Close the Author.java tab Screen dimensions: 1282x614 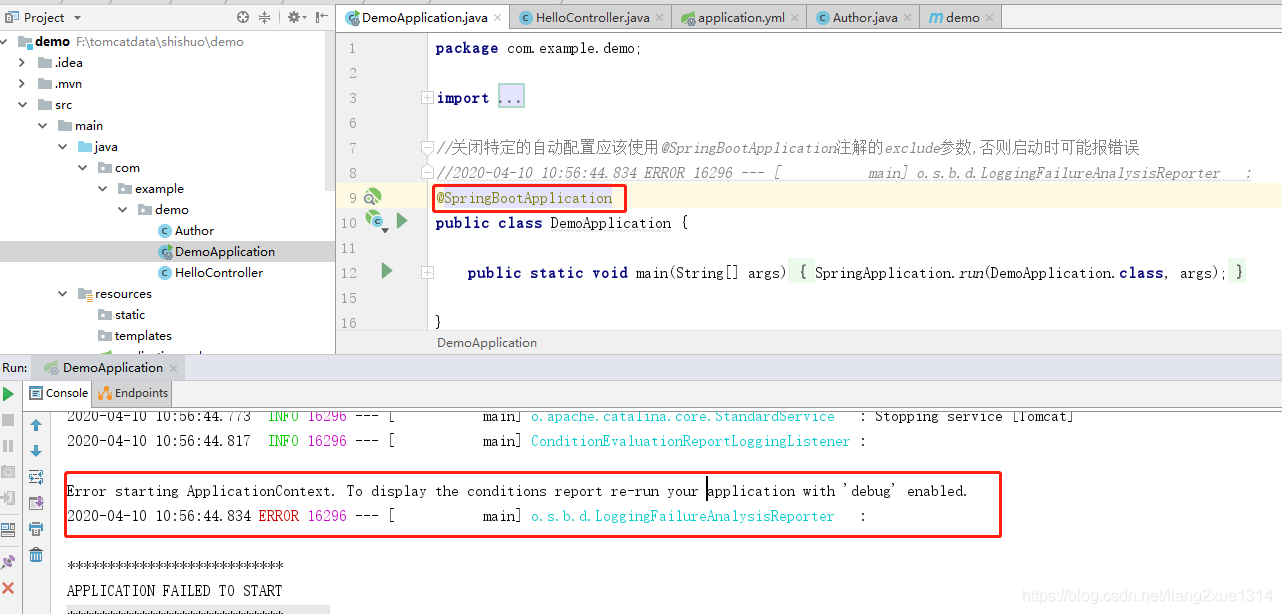point(908,18)
